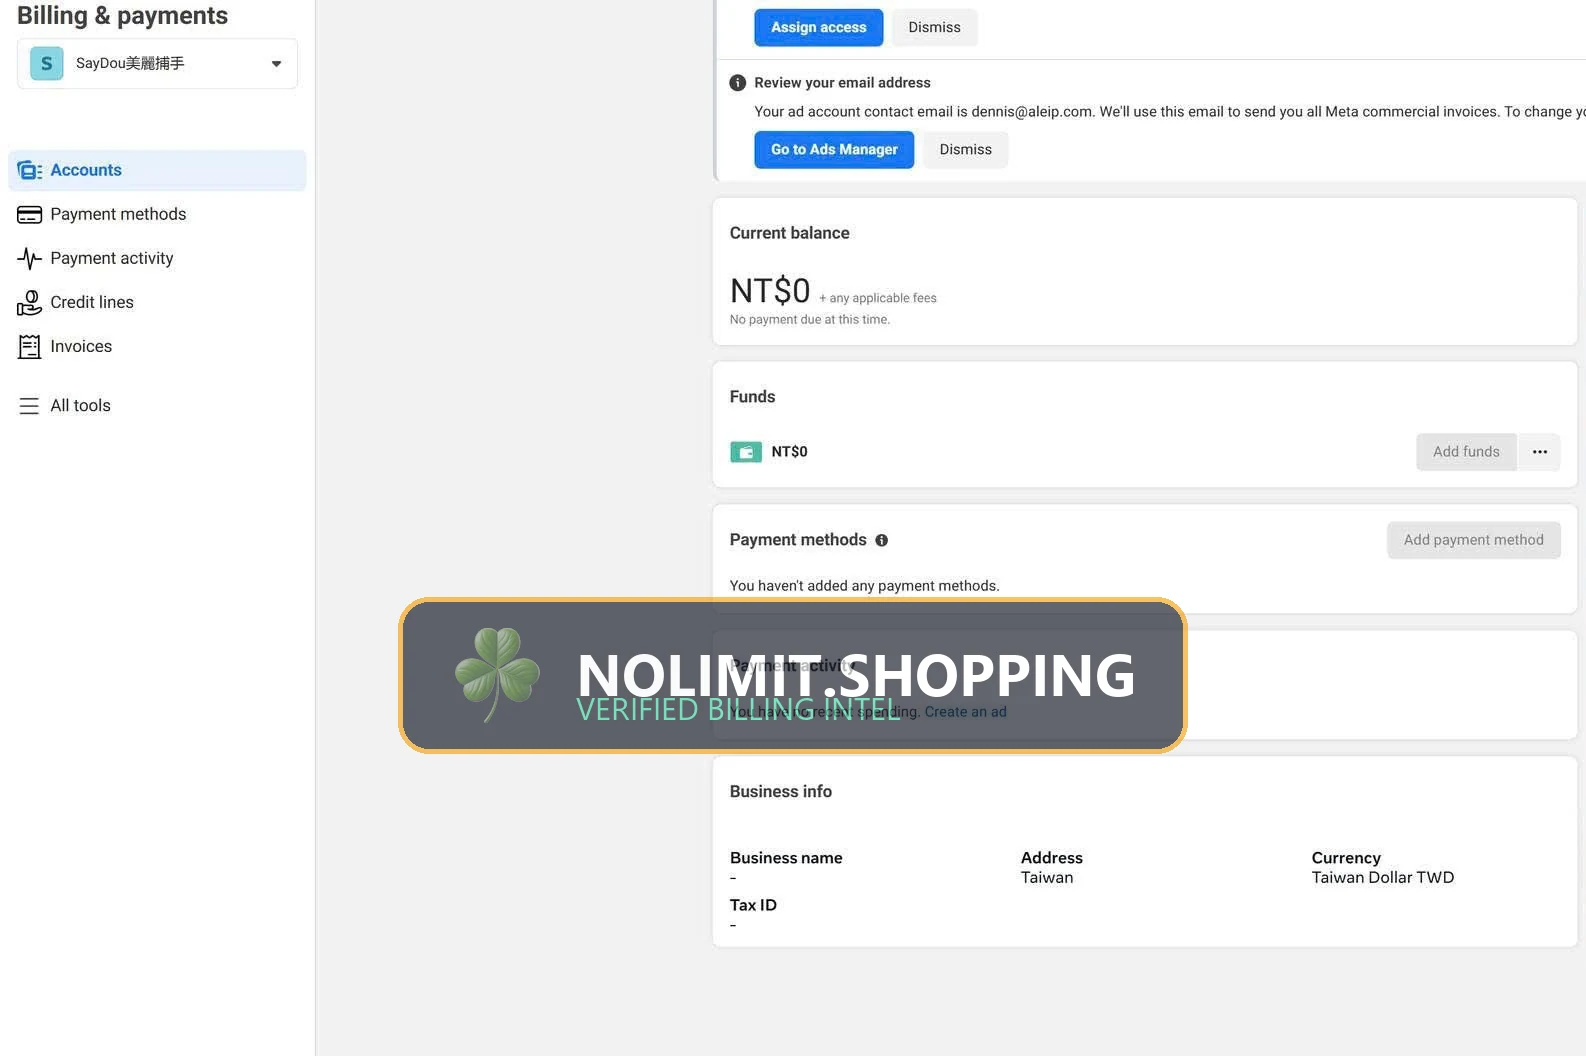The height and width of the screenshot is (1056, 1586).
Task: Click the Tax ID label
Action: [x=753, y=905]
